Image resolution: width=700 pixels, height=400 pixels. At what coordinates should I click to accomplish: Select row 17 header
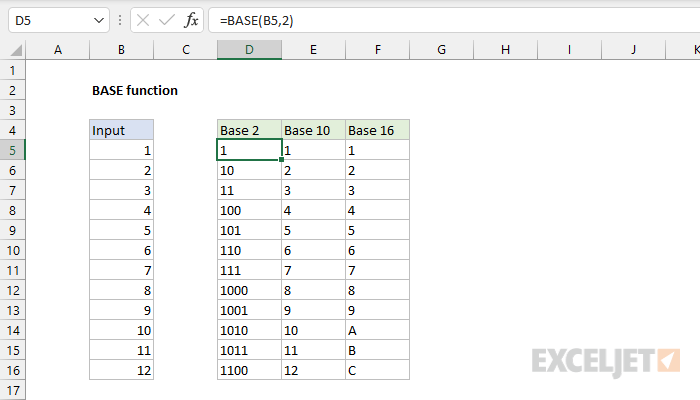tap(12, 390)
